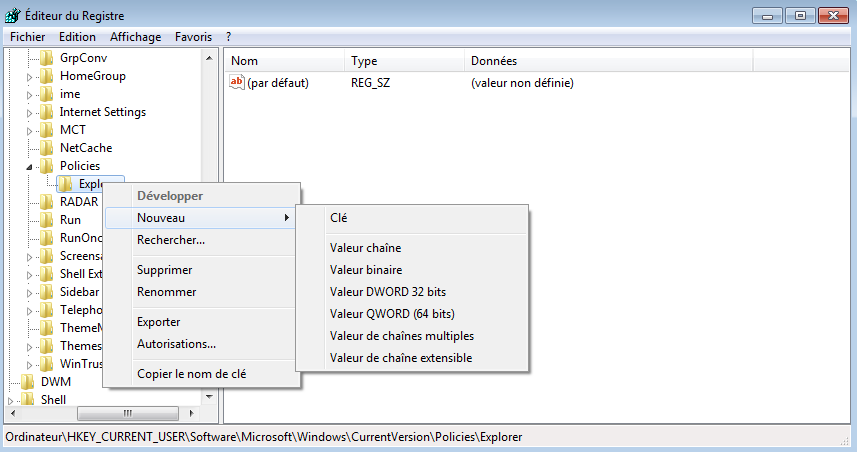Click the (par défaut) string value icon
The image size is (857, 452).
click(237, 83)
